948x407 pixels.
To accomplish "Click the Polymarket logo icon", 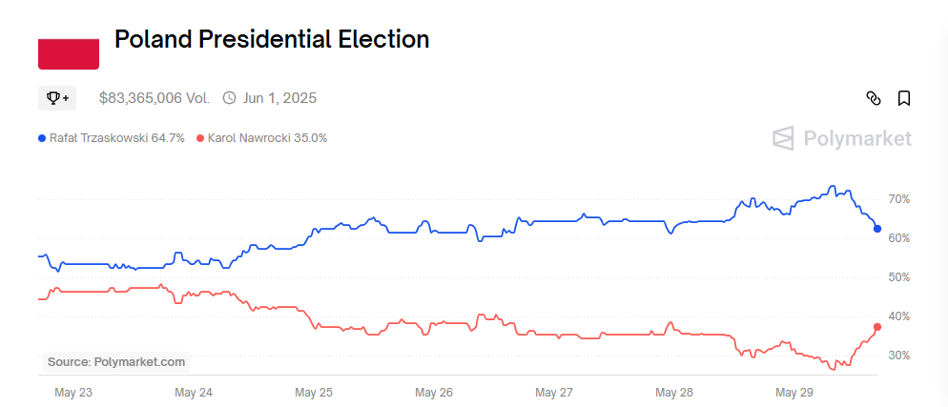I will point(784,138).
